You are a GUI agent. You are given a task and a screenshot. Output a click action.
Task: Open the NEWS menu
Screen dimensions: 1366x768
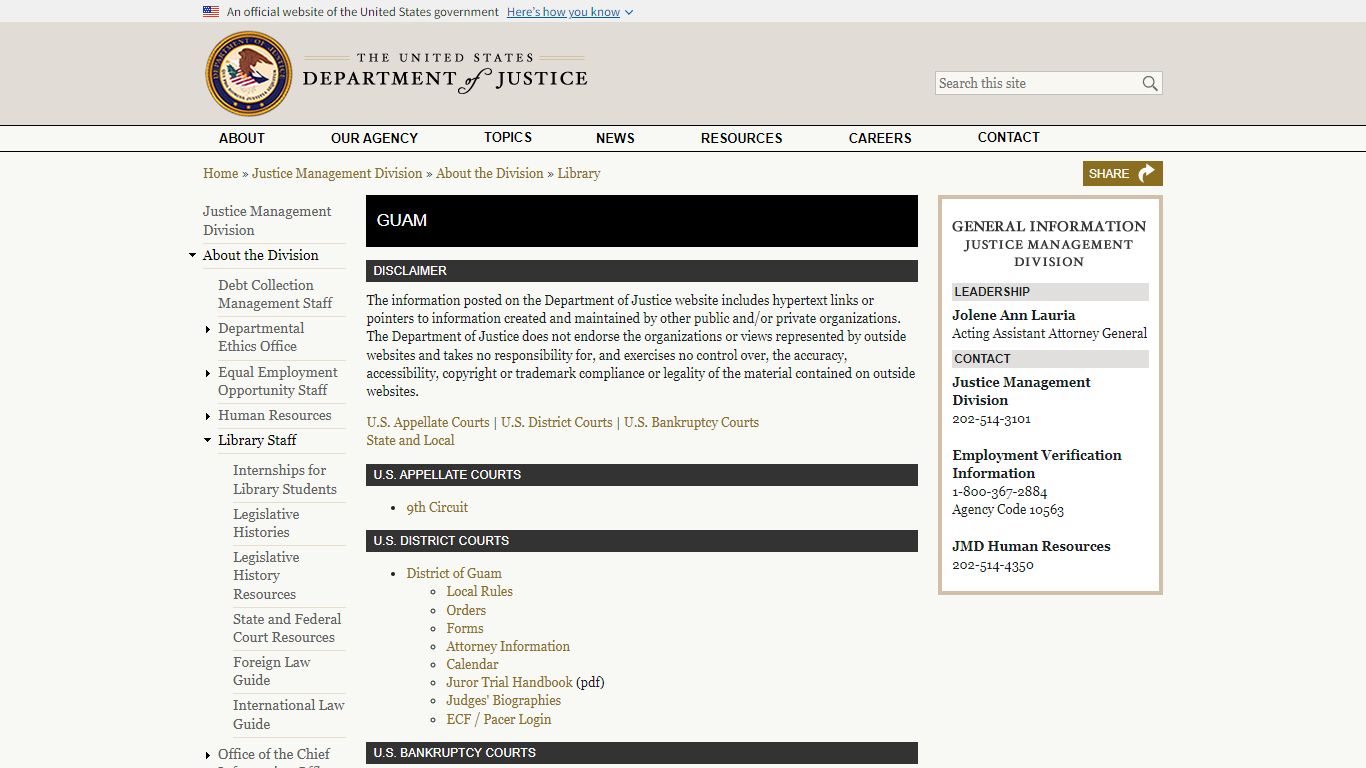coord(615,138)
